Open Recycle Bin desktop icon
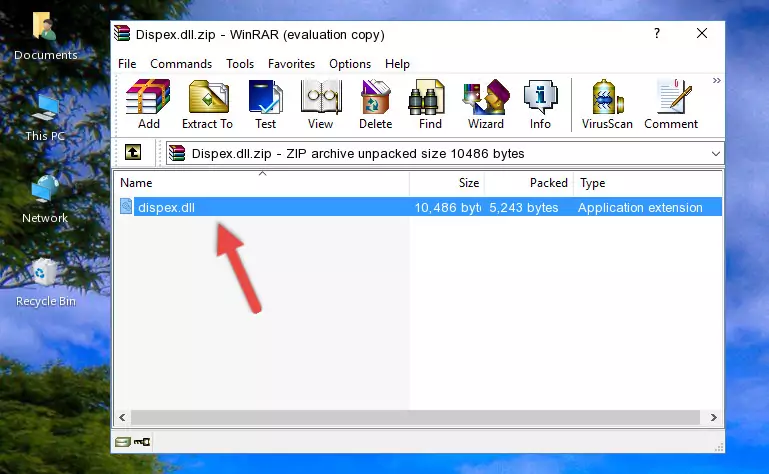The width and height of the screenshot is (769, 474). [x=46, y=283]
